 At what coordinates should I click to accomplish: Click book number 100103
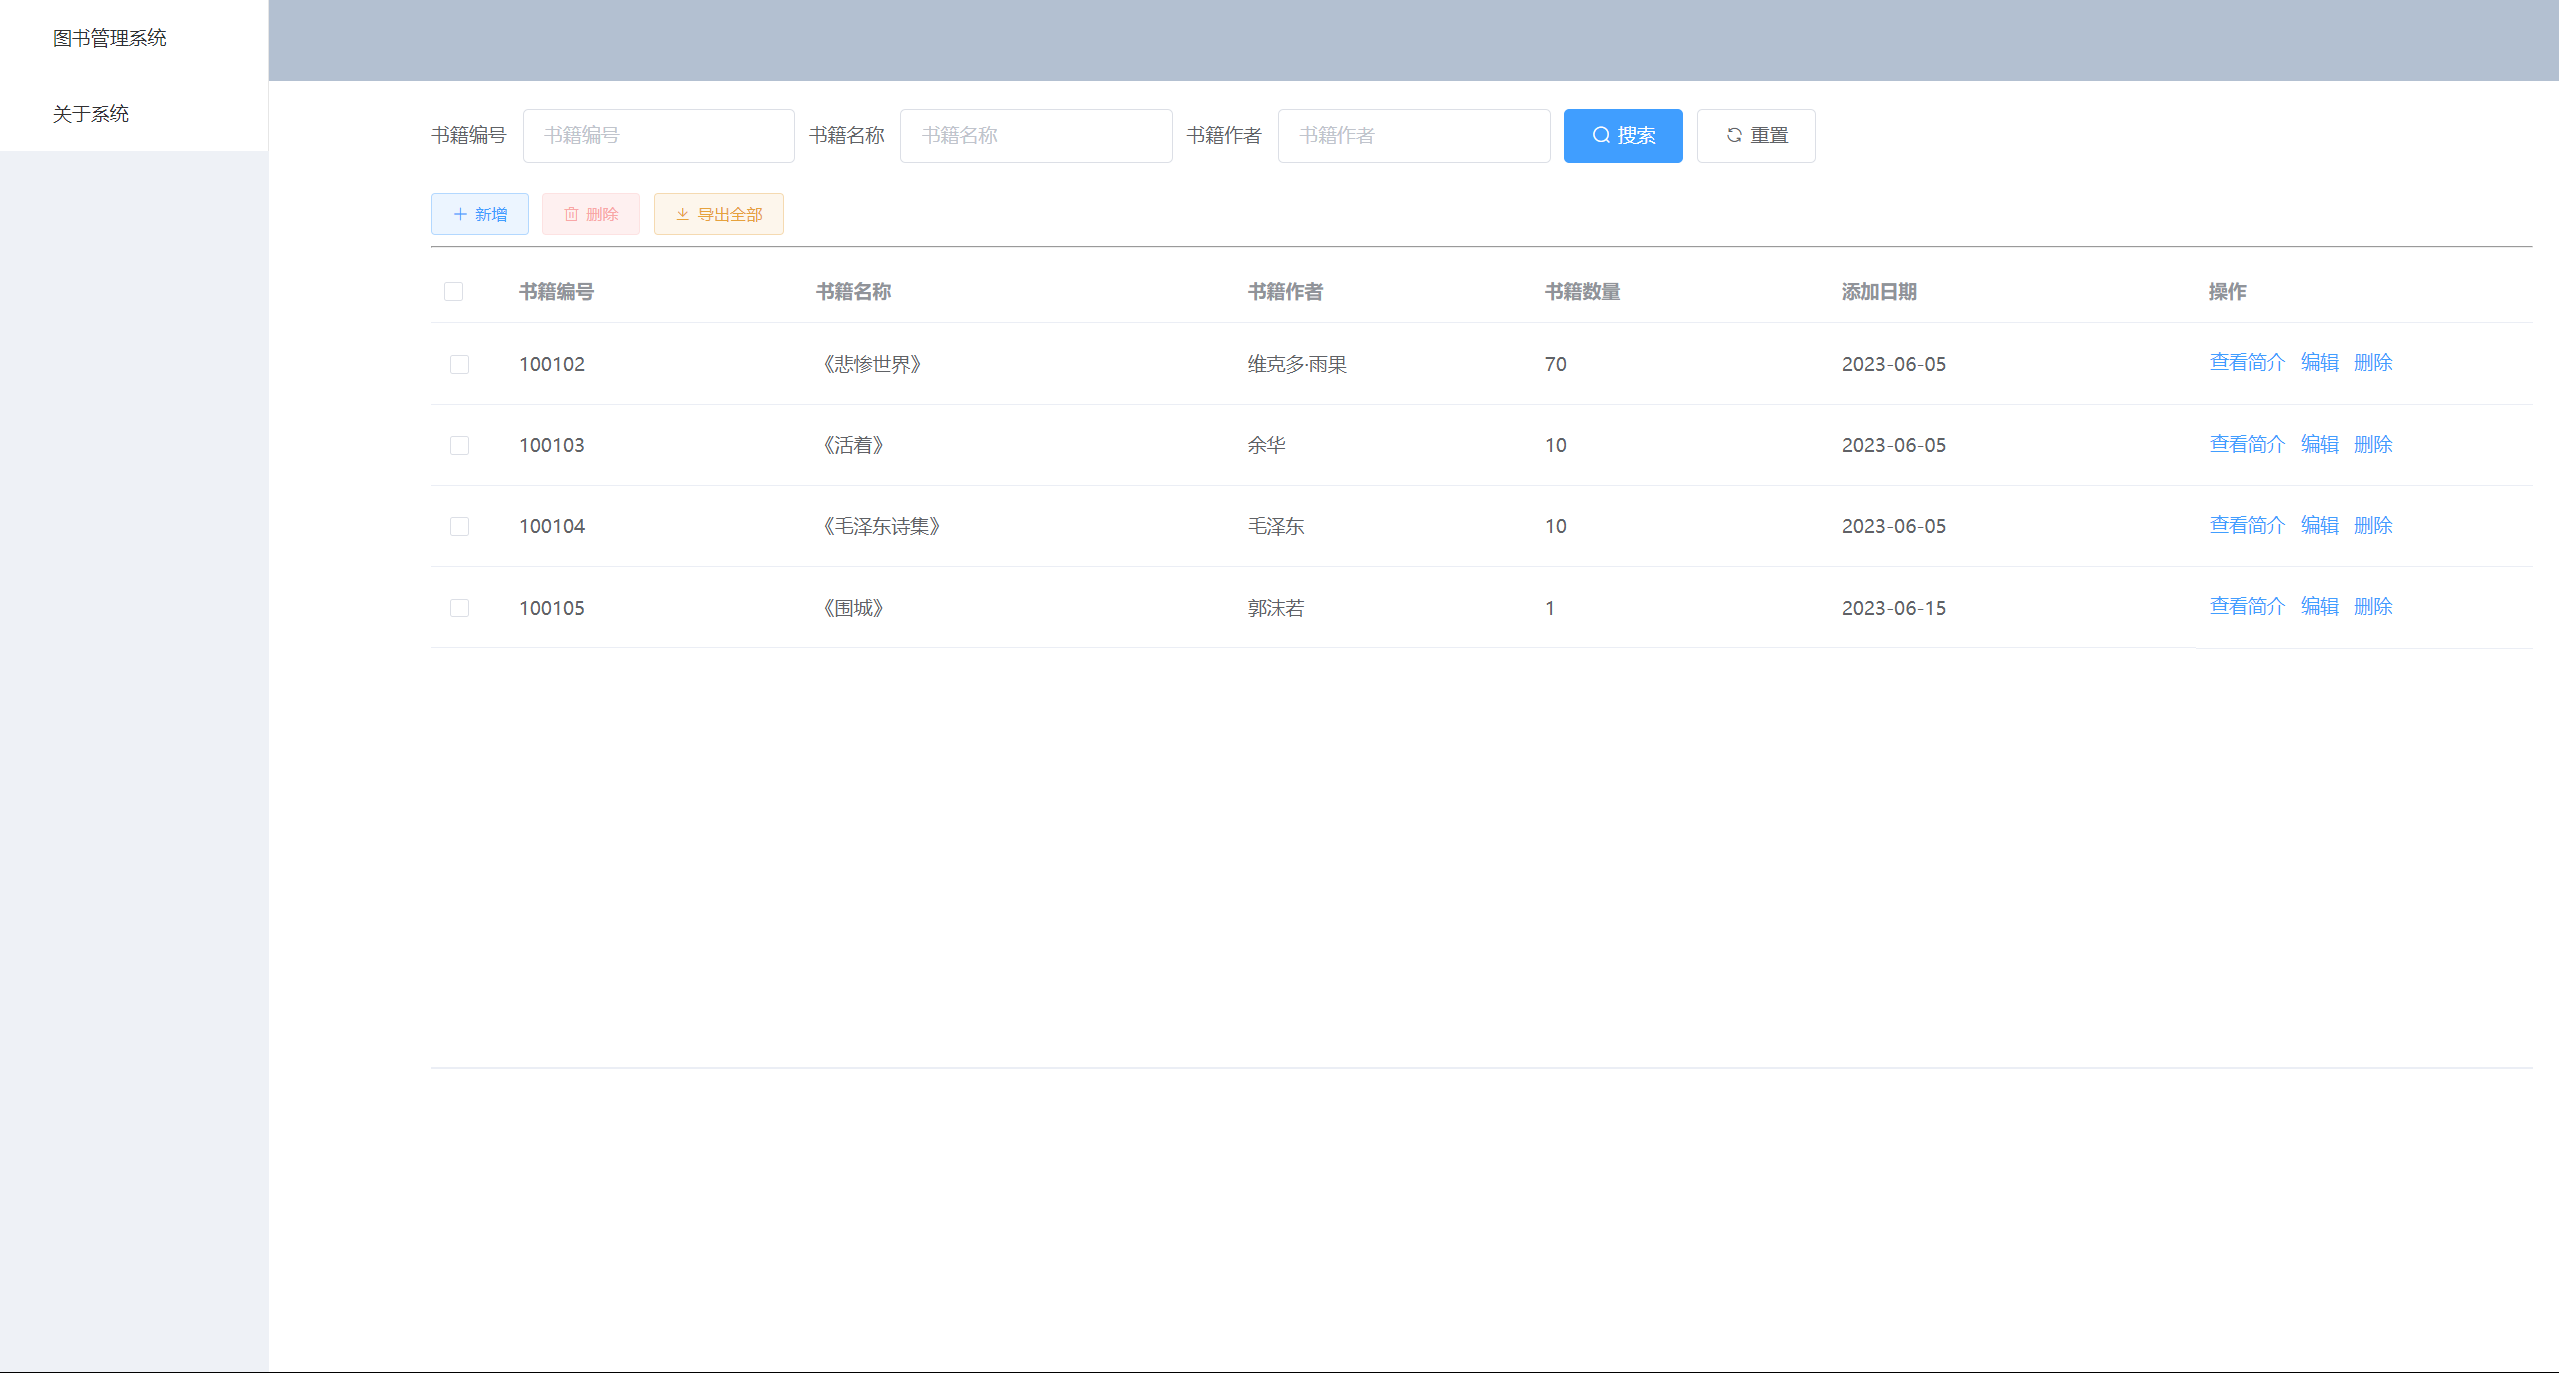pos(552,445)
